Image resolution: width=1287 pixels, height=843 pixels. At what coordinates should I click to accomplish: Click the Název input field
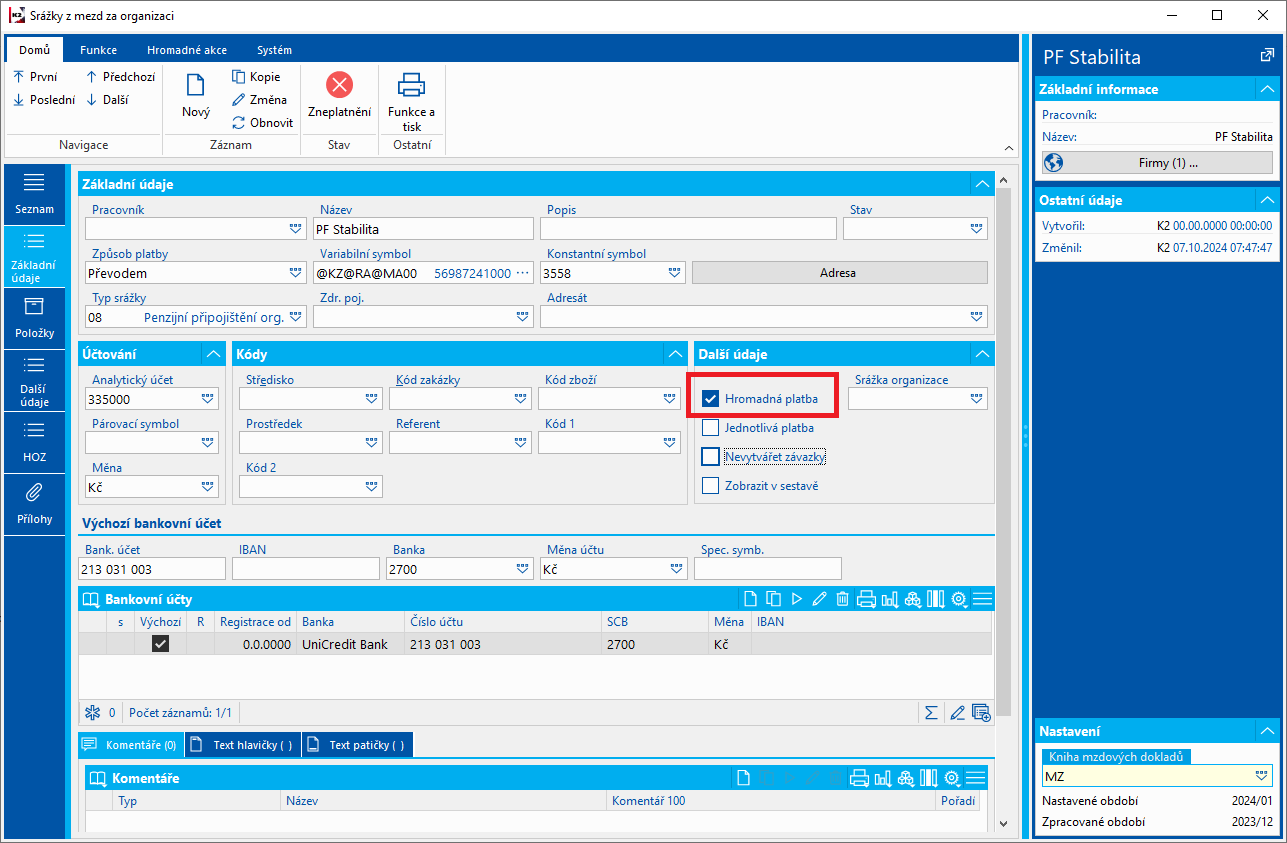click(x=423, y=229)
